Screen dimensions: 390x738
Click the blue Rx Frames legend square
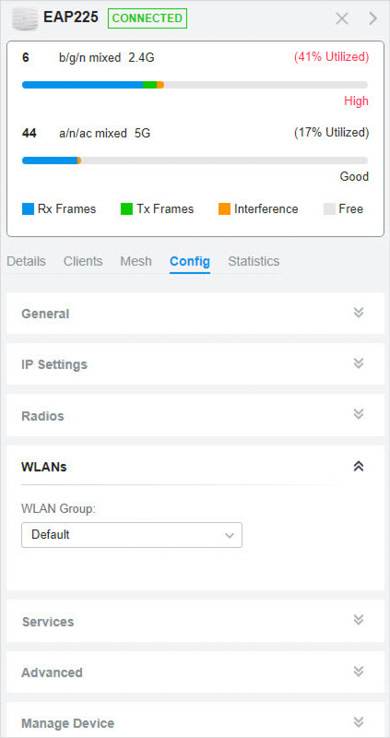pos(28,209)
